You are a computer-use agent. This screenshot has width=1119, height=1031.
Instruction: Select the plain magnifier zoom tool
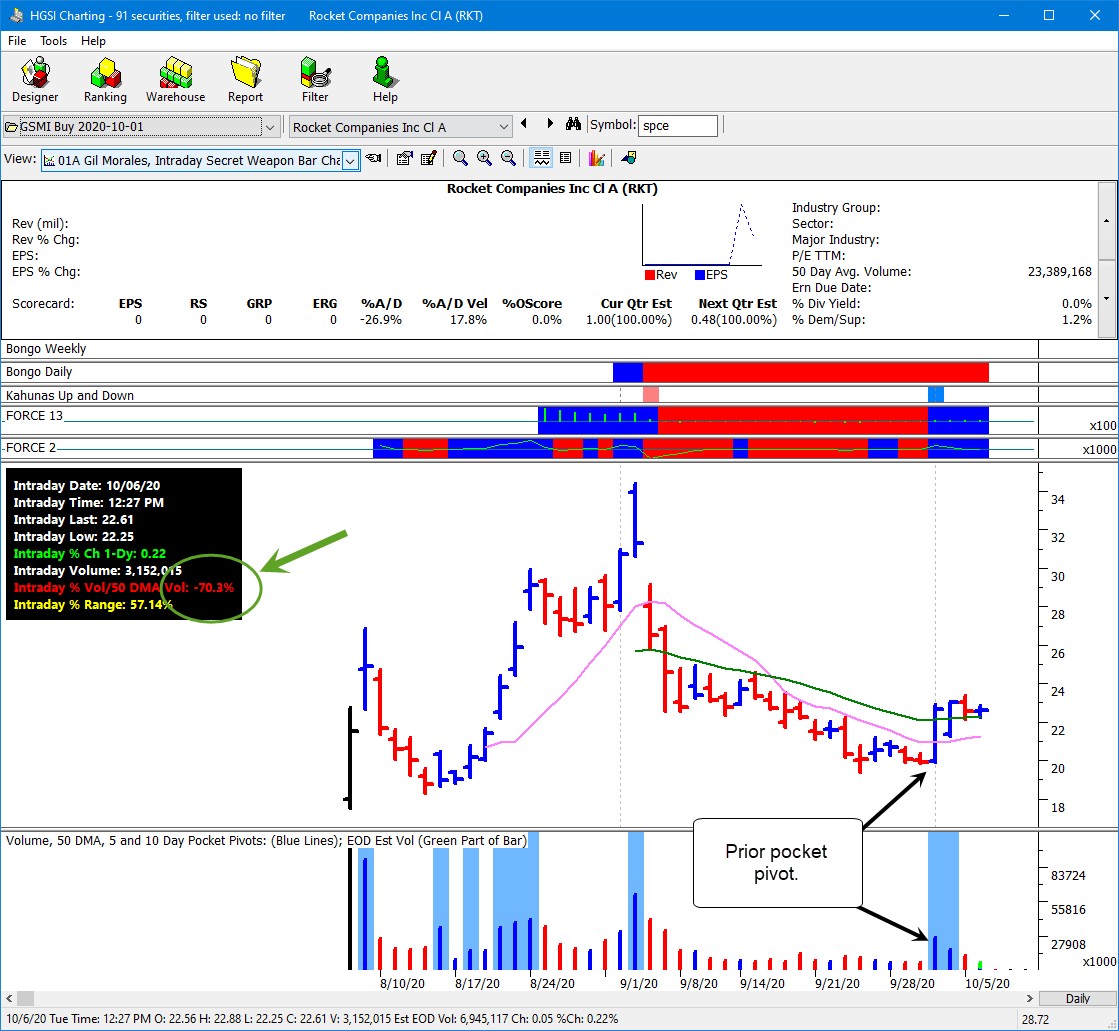[460, 158]
